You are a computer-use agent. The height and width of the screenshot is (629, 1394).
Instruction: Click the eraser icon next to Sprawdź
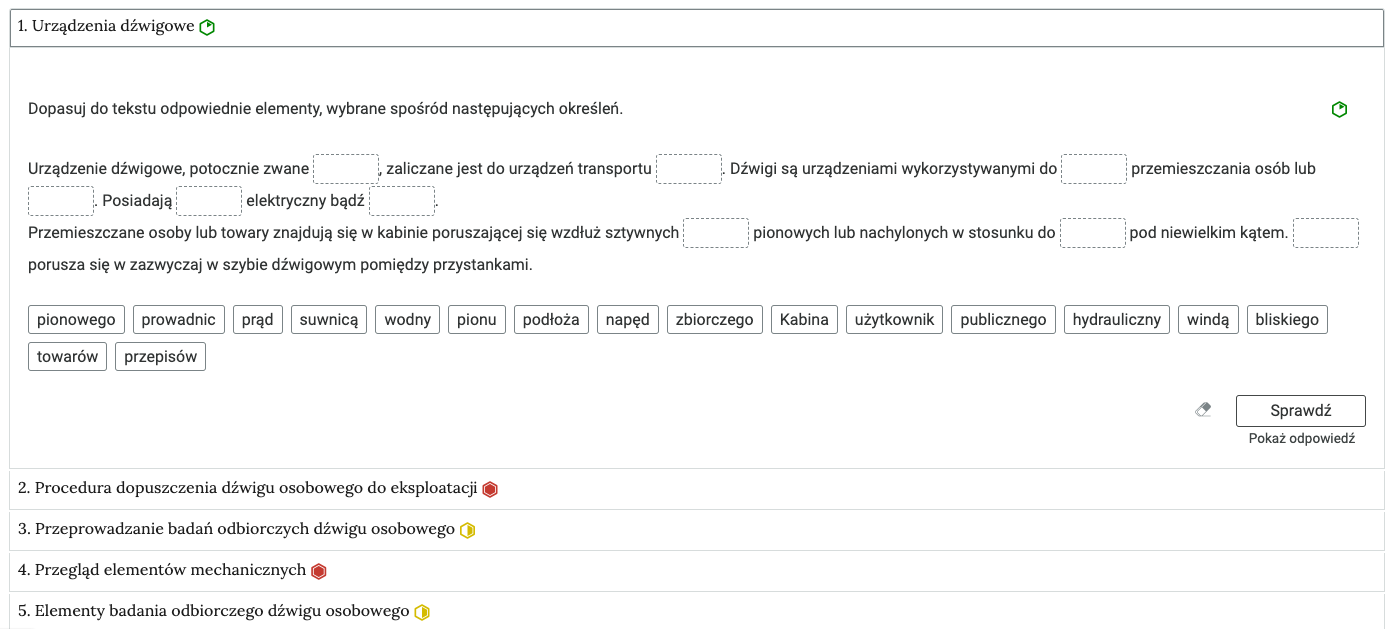[1203, 408]
